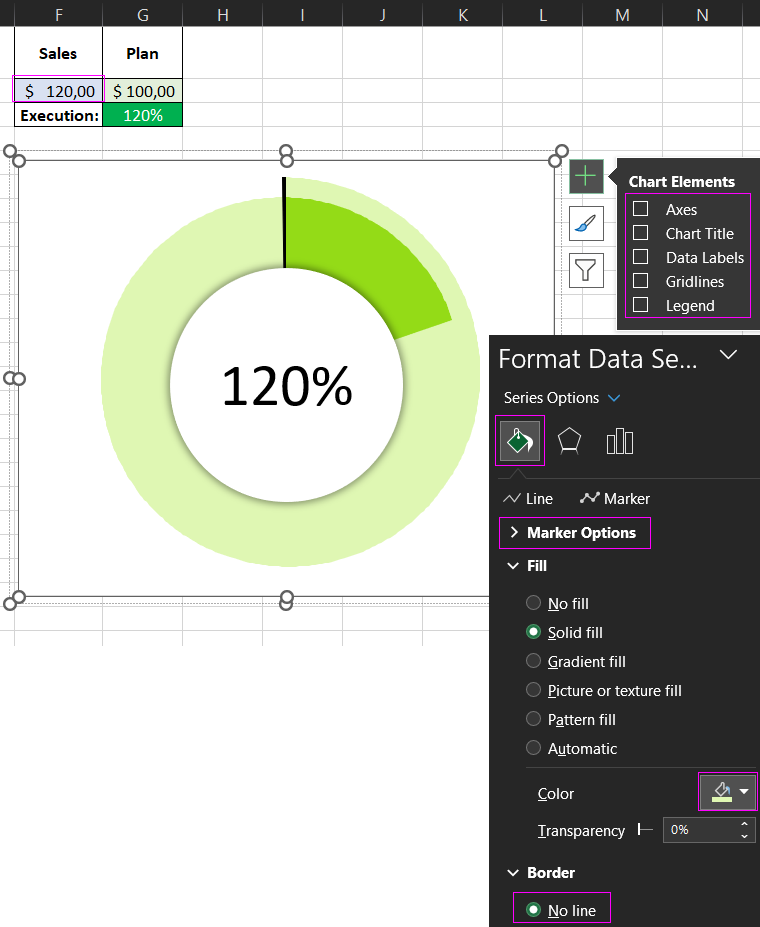
Task: Switch to the Marker tab
Action: click(615, 498)
